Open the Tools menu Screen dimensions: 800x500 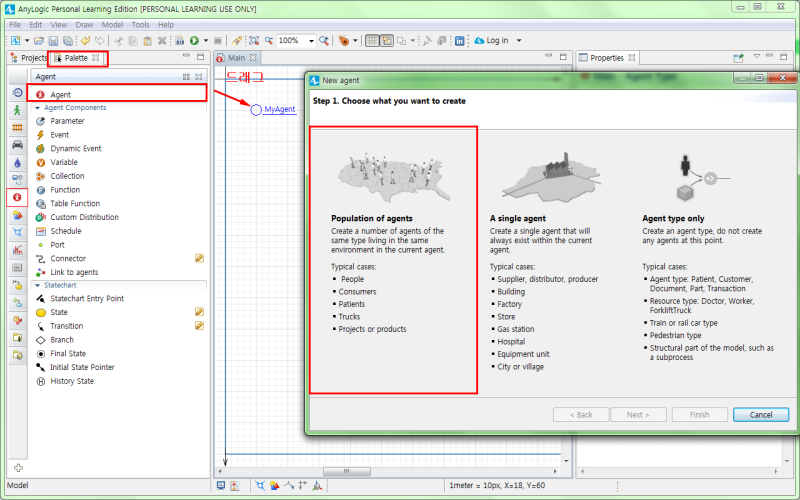coord(140,24)
